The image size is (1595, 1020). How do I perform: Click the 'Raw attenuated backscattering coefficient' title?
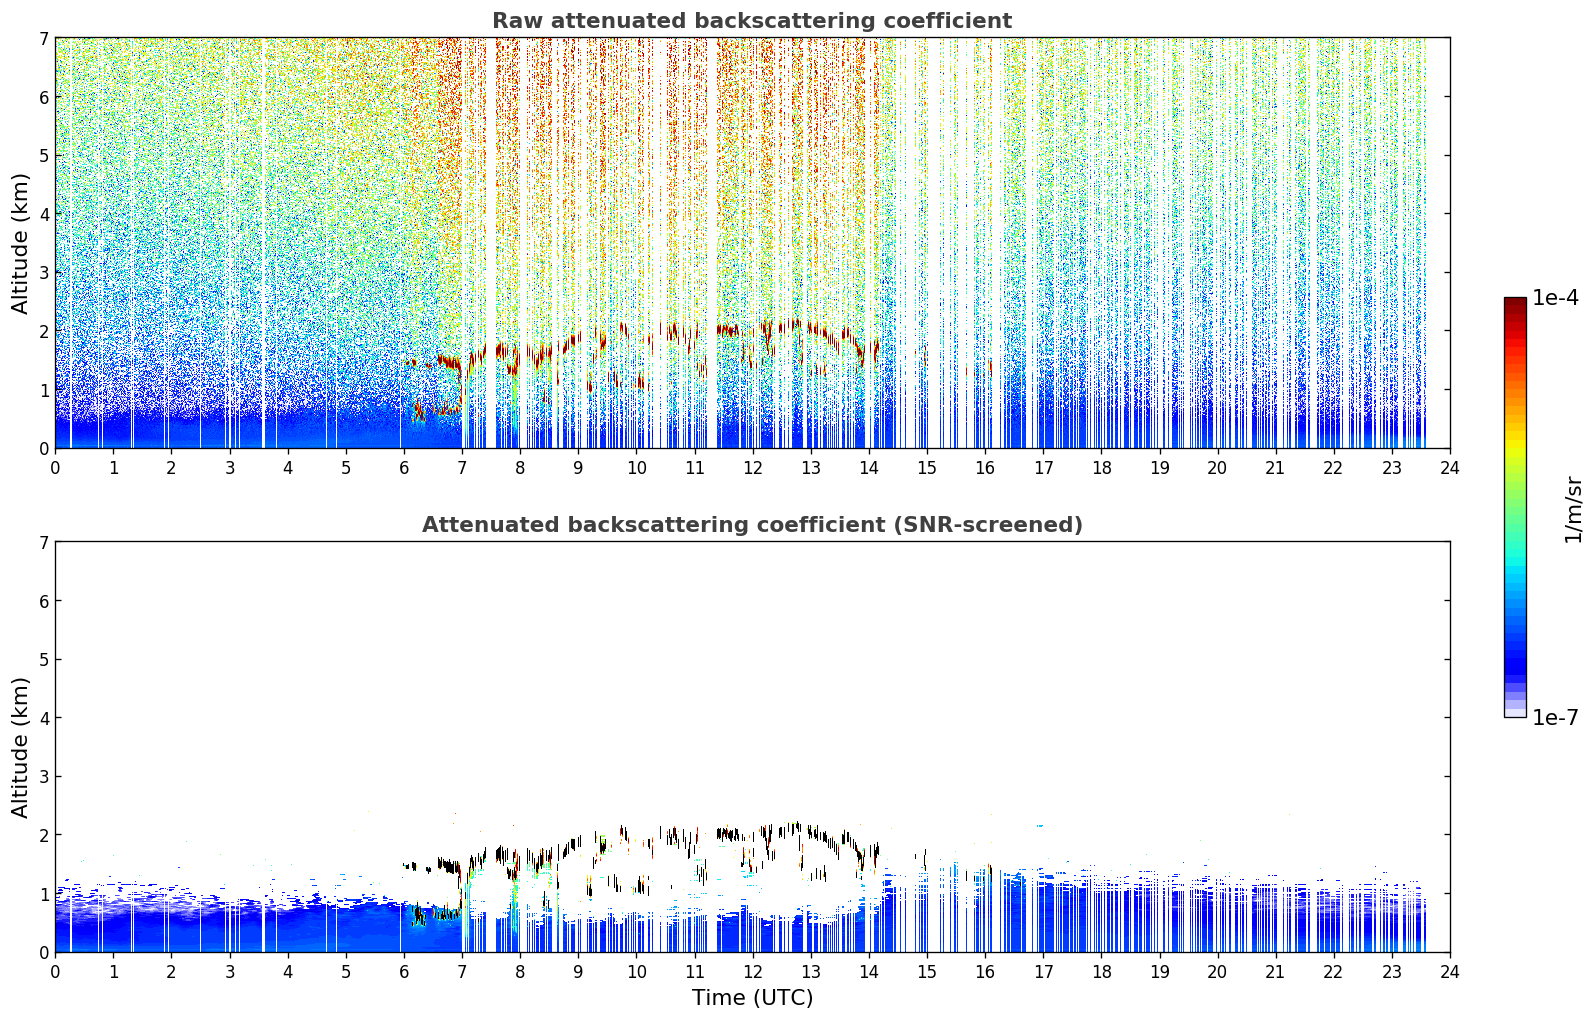(x=752, y=21)
